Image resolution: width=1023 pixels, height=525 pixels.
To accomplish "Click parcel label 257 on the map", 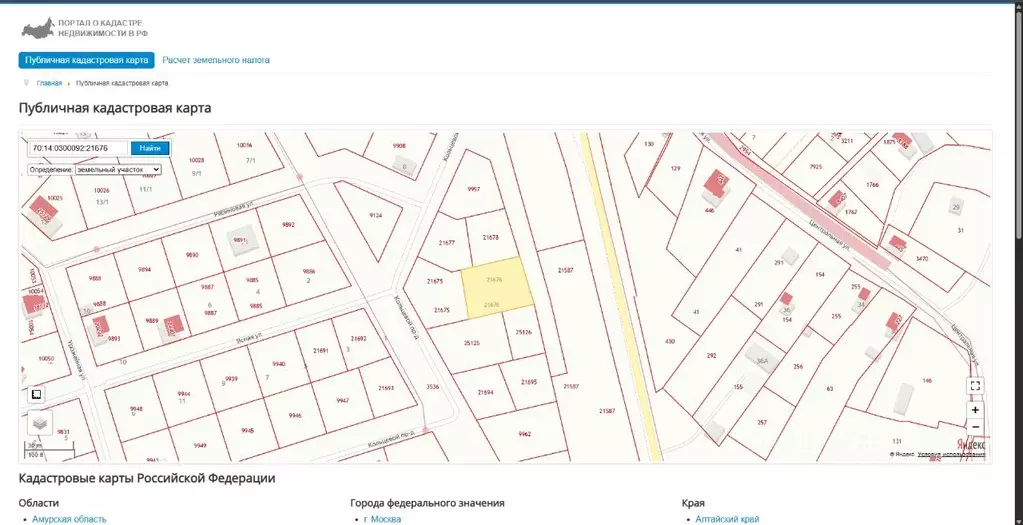I will pyautogui.click(x=762, y=422).
